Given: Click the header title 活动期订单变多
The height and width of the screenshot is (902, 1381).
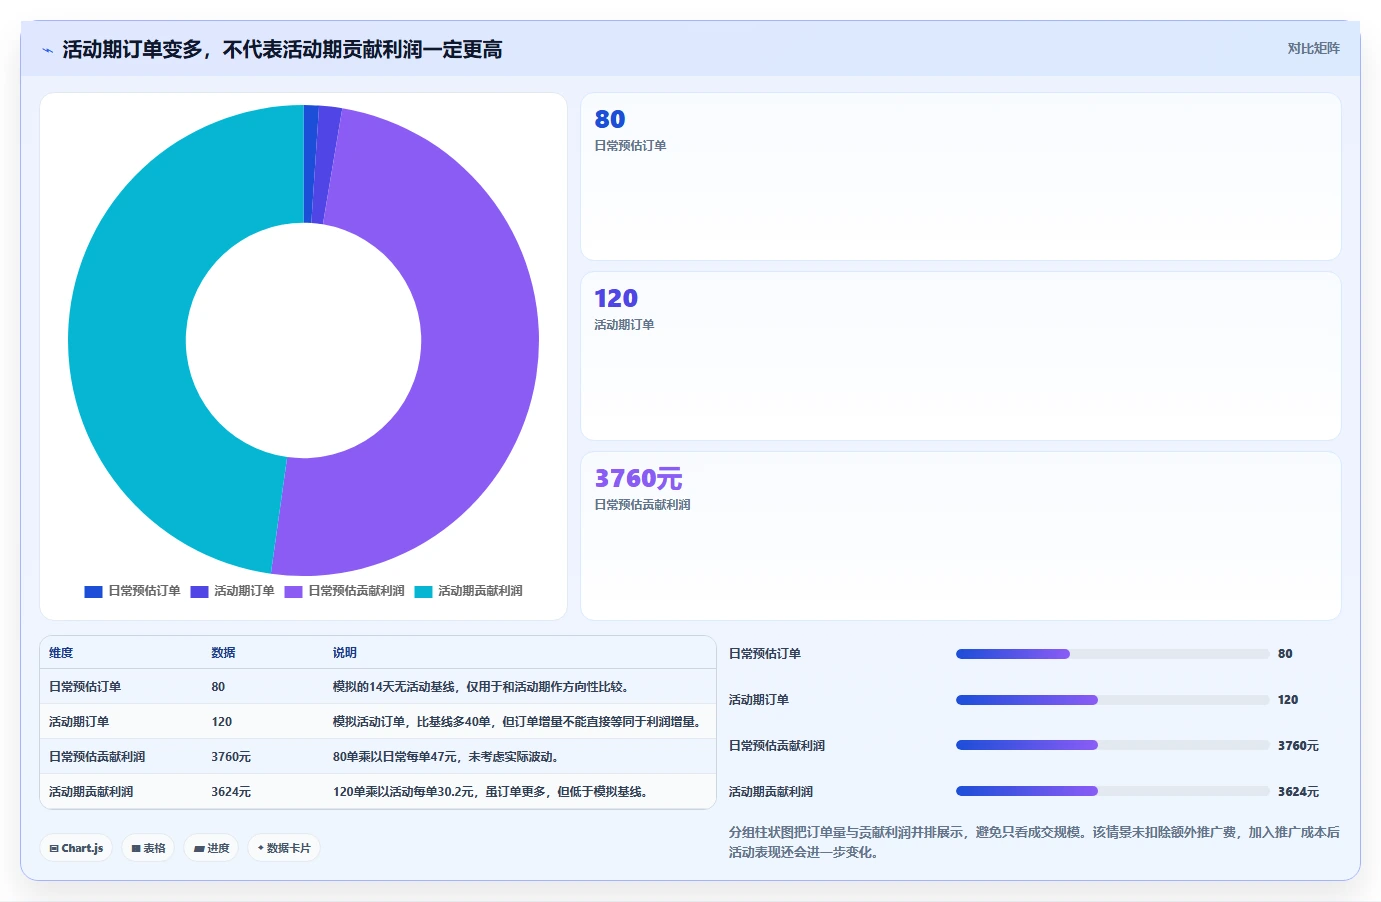Looking at the screenshot, I should [282, 50].
